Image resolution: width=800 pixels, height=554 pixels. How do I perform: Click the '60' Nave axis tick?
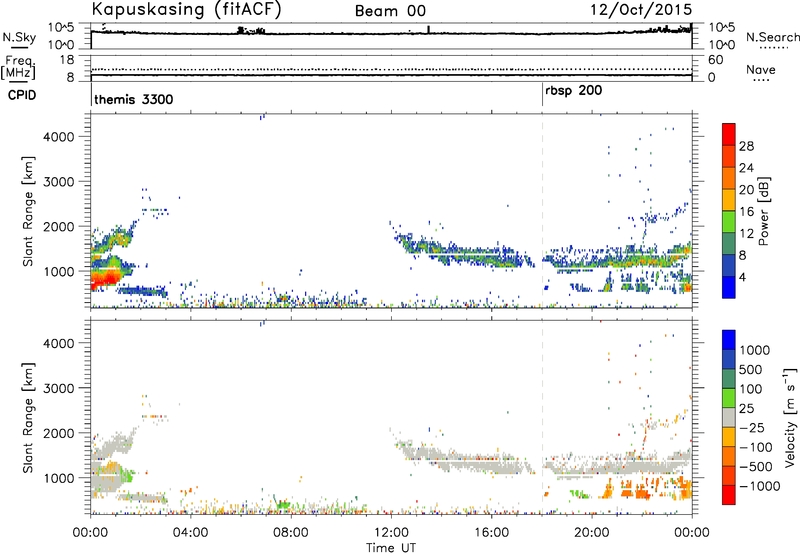(x=715, y=60)
